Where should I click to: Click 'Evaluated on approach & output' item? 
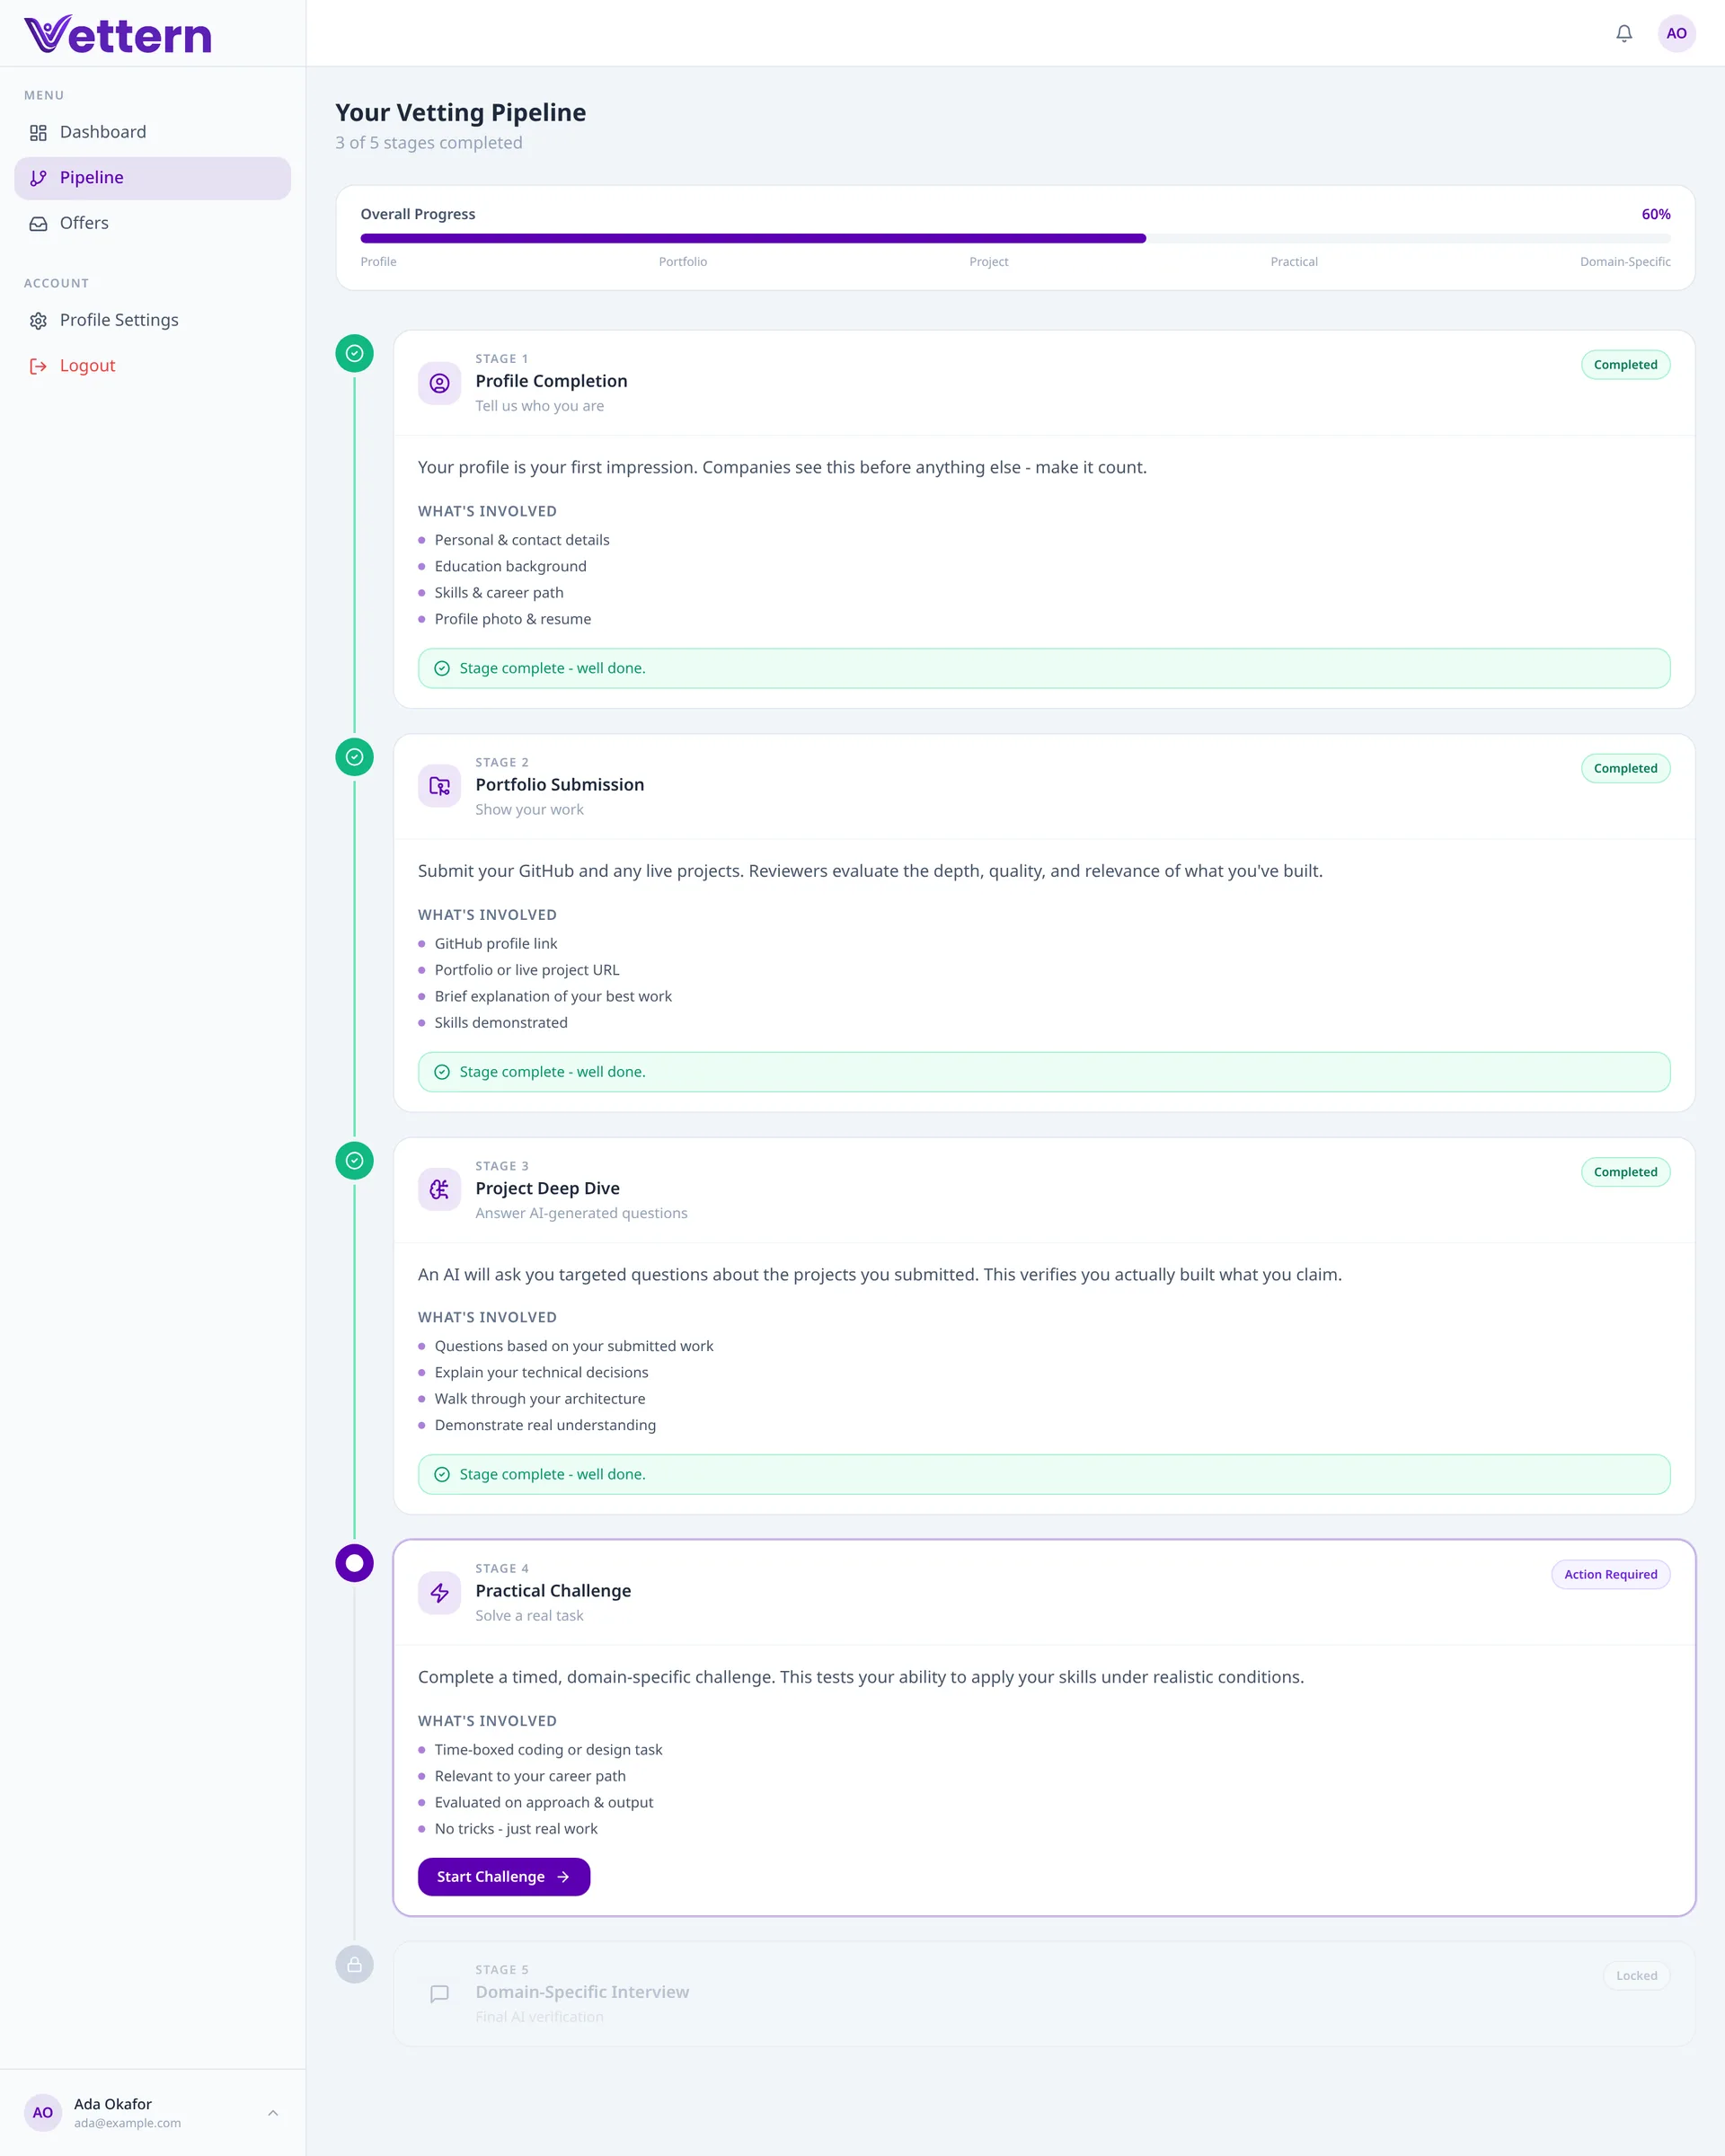tap(544, 1803)
